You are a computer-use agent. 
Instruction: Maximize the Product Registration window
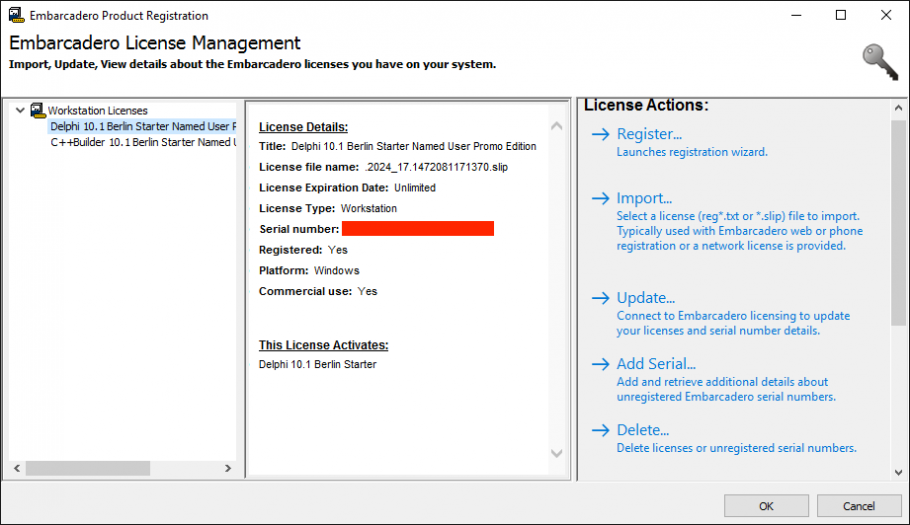tap(841, 15)
